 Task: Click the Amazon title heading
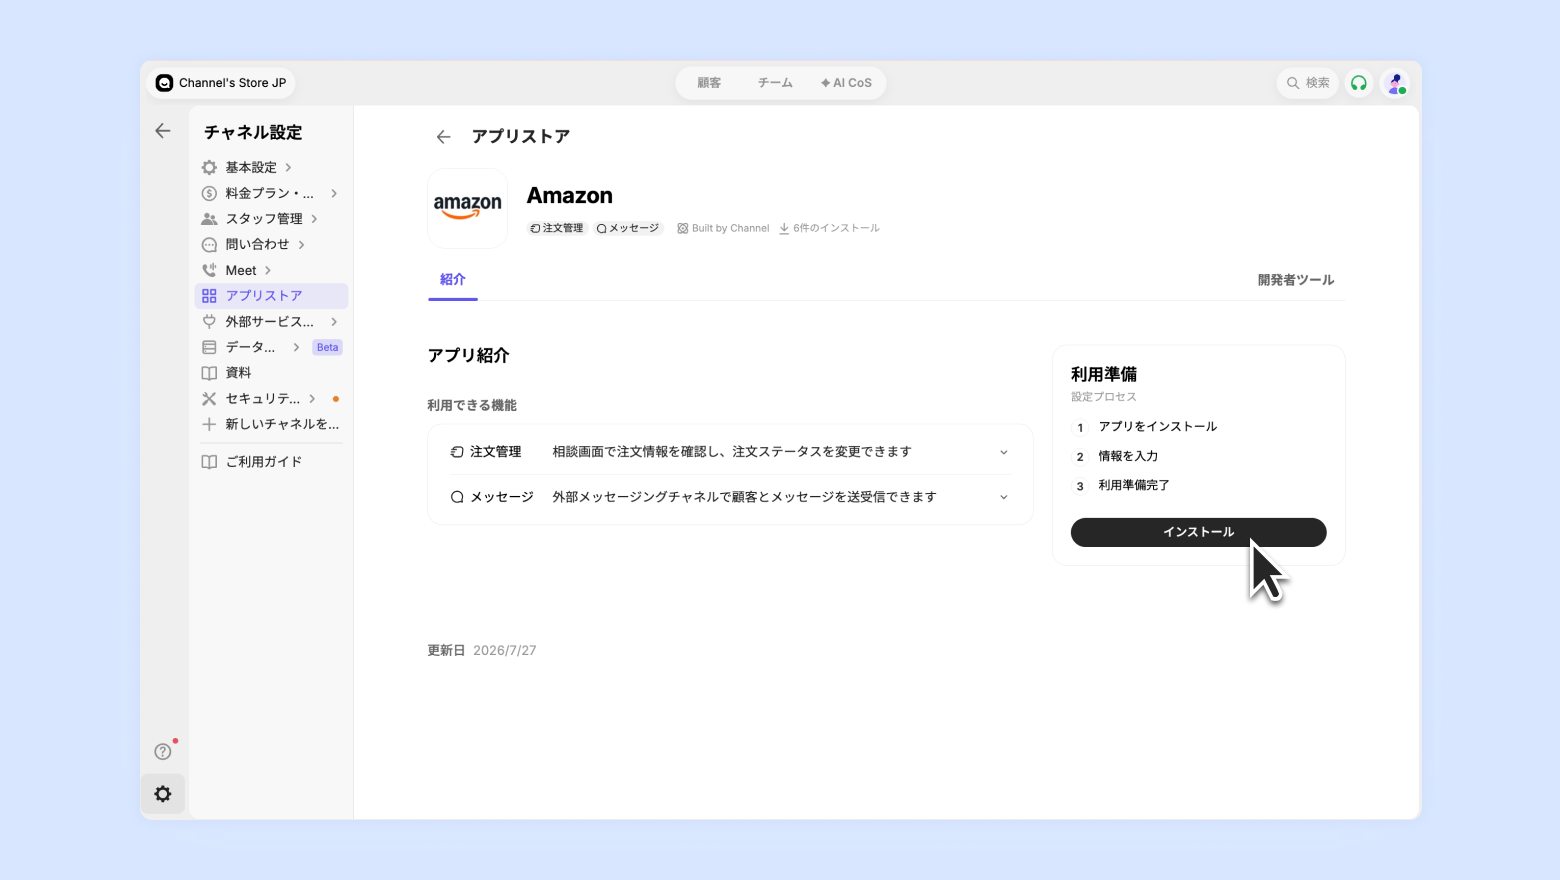tap(570, 196)
